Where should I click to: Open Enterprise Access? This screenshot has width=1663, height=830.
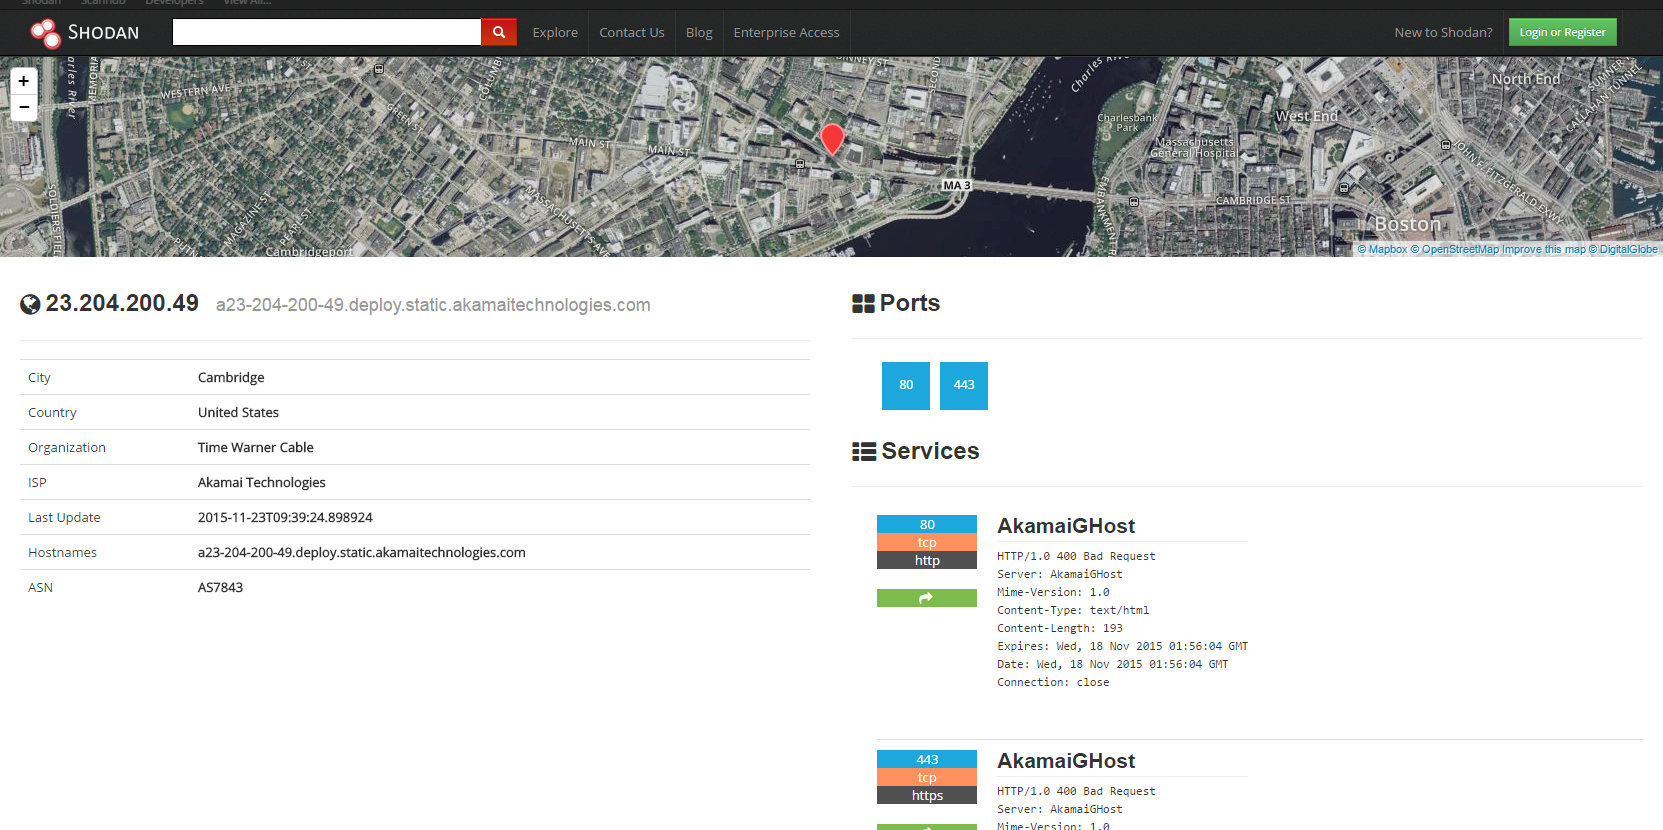click(x=786, y=32)
